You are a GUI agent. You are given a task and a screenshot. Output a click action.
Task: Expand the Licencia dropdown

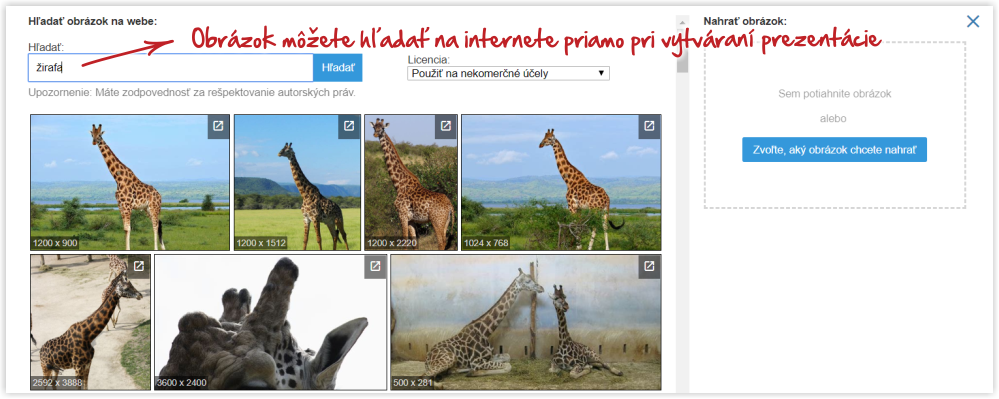tap(508, 73)
